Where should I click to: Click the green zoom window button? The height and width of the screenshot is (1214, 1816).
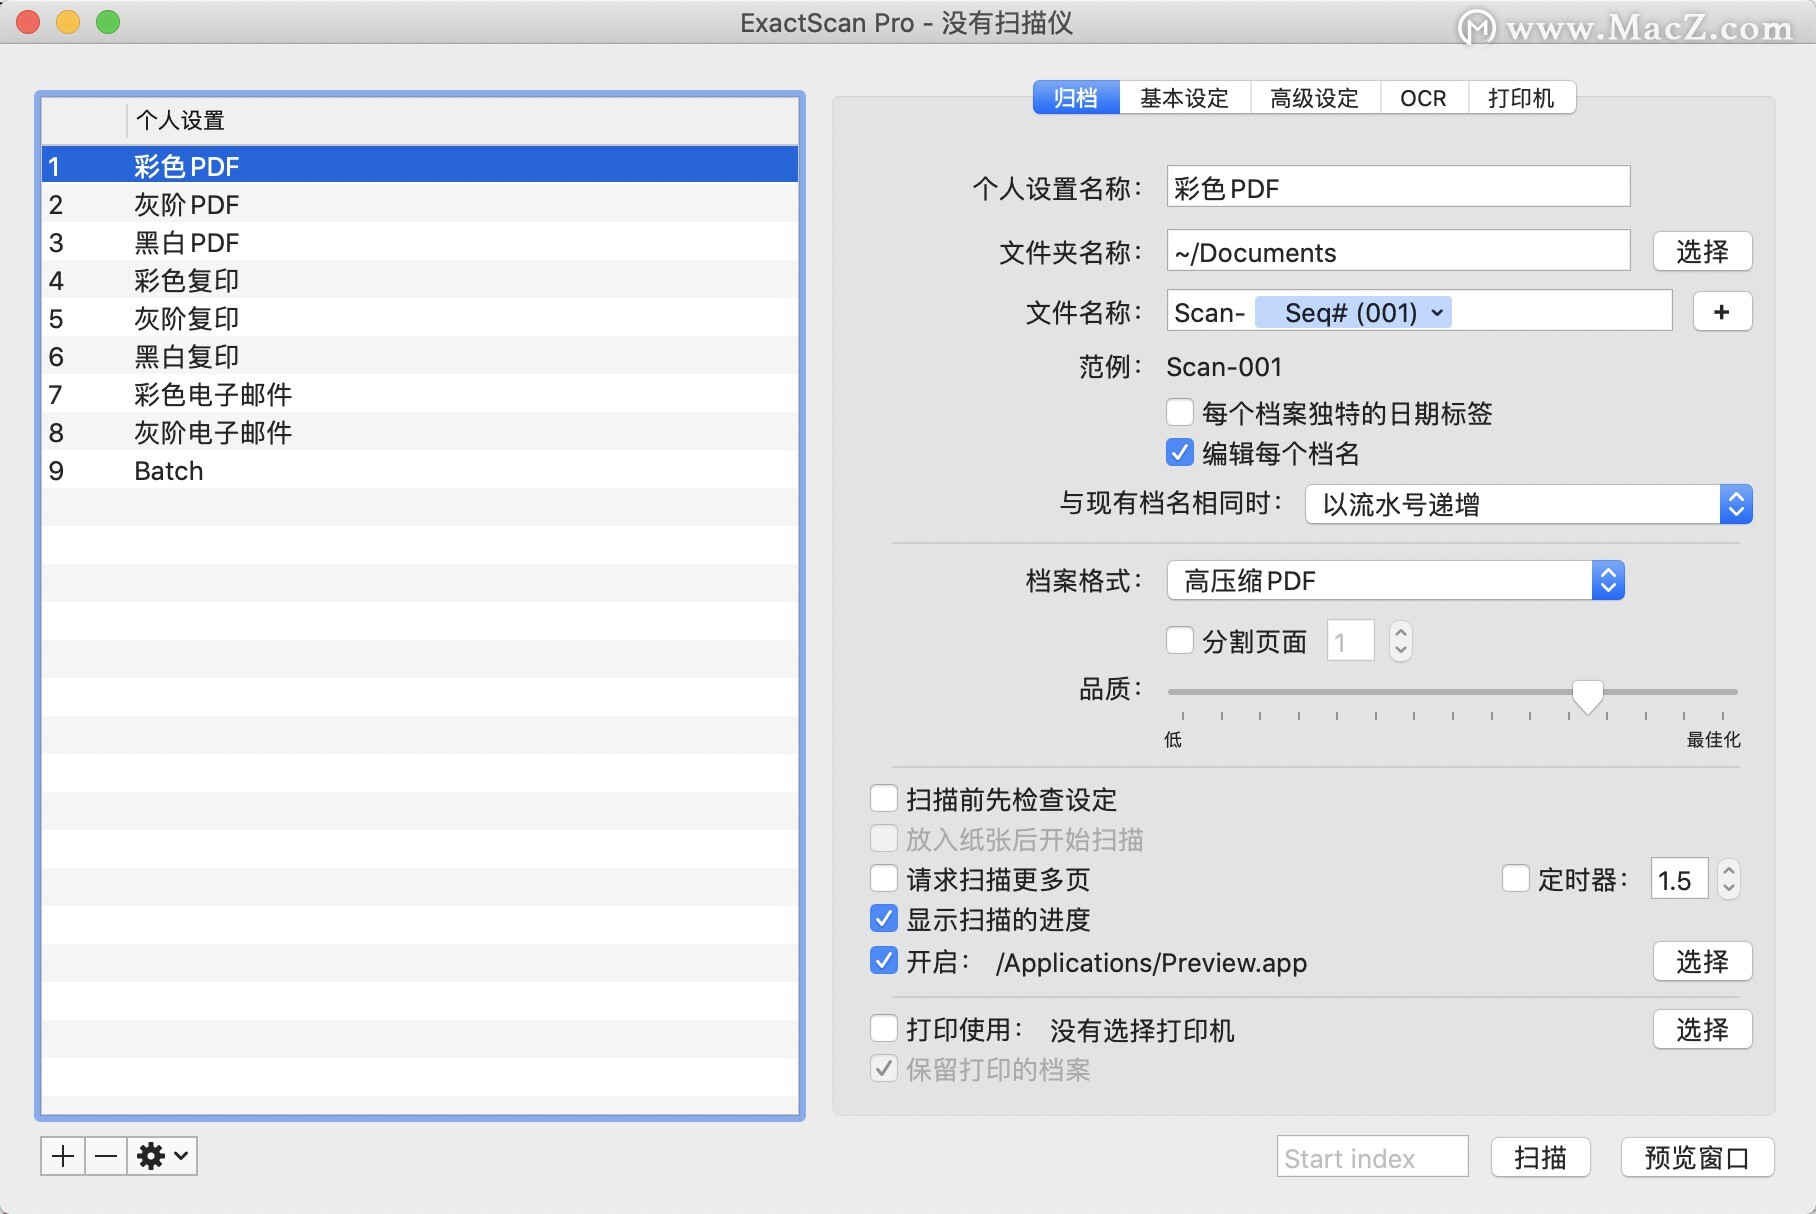[x=108, y=22]
